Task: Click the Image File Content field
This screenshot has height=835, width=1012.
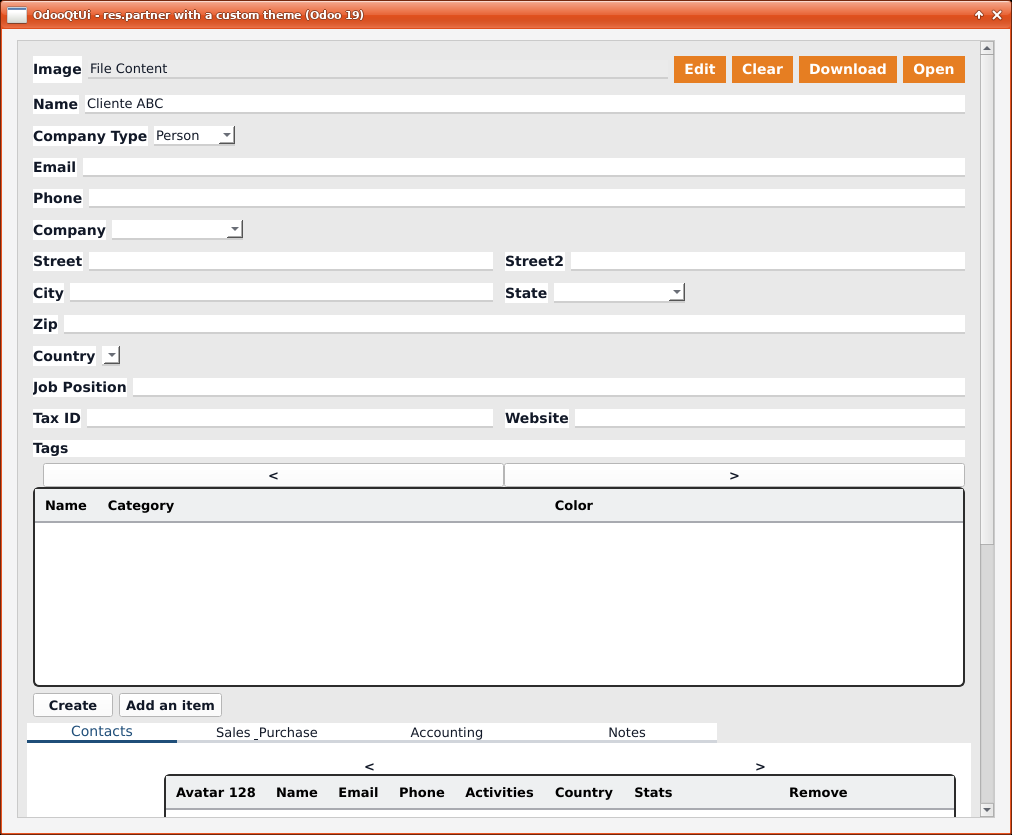Action: pos(378,69)
